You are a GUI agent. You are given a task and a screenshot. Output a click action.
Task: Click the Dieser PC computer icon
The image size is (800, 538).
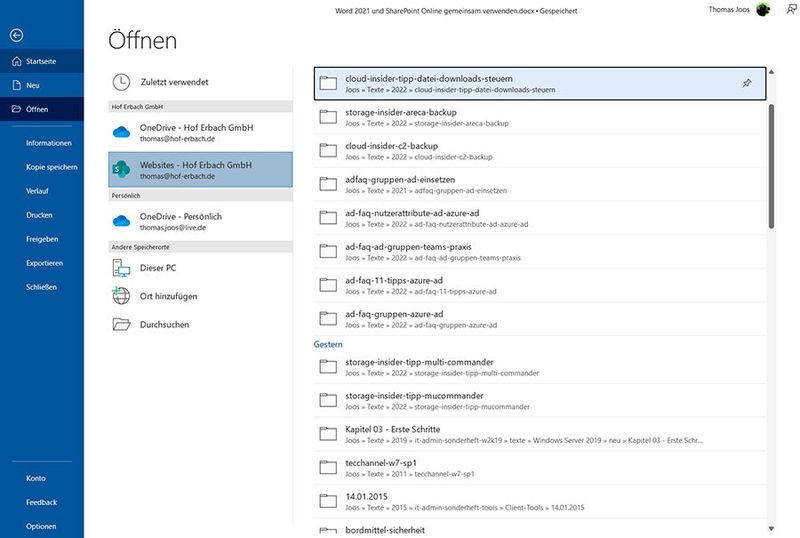click(121, 268)
